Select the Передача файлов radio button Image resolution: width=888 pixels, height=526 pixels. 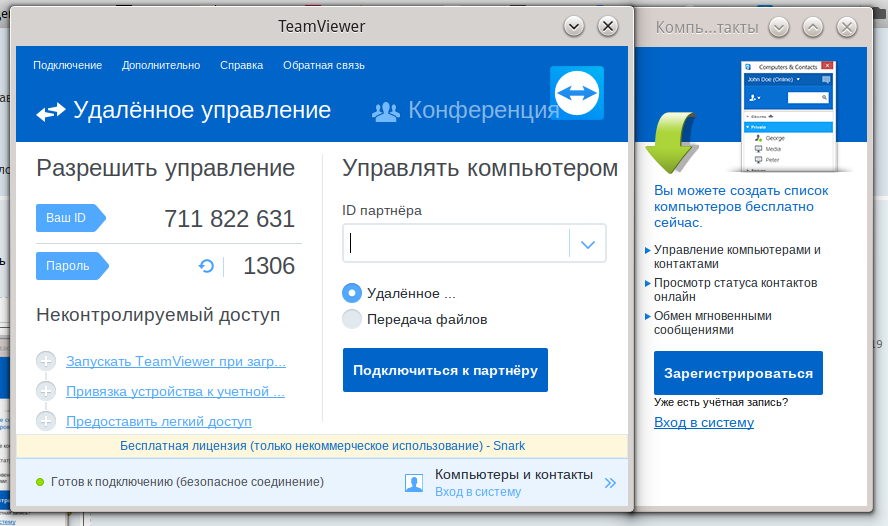[x=352, y=319]
